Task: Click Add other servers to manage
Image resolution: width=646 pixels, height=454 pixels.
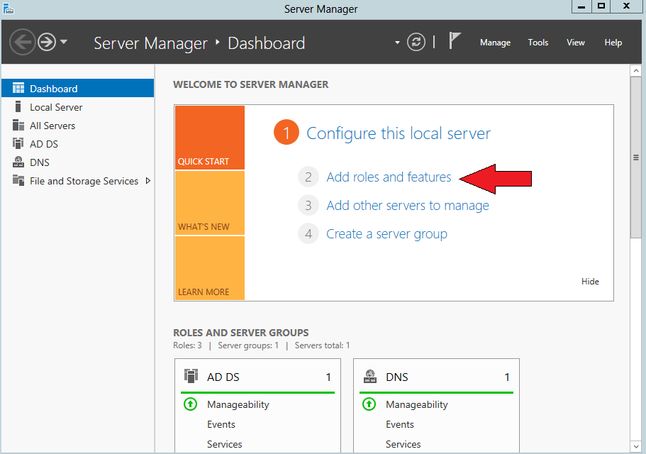Action: click(x=407, y=205)
